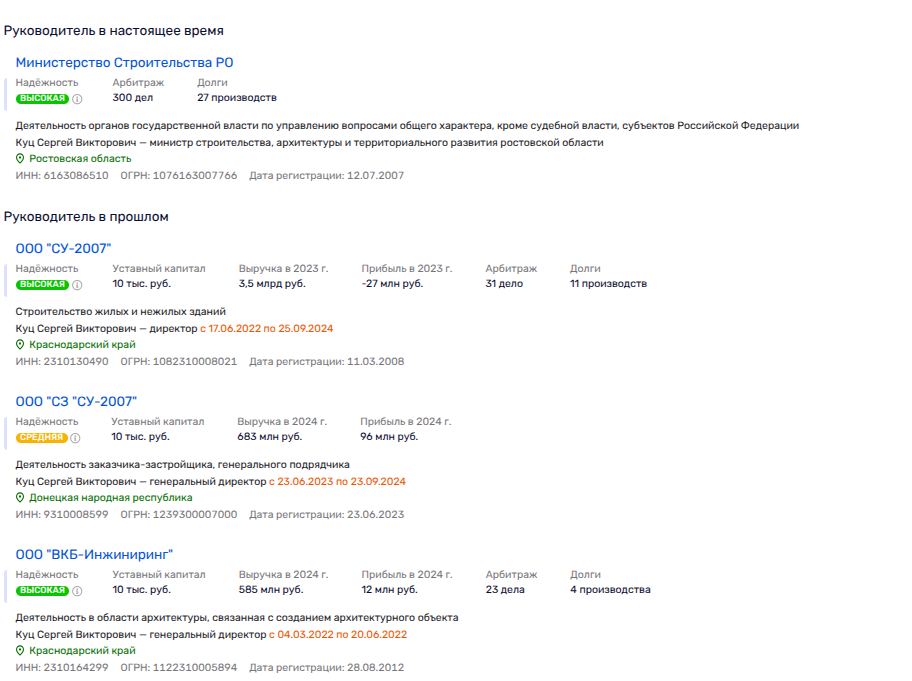Click location pin next to Донецкая народная республика

coord(21,498)
